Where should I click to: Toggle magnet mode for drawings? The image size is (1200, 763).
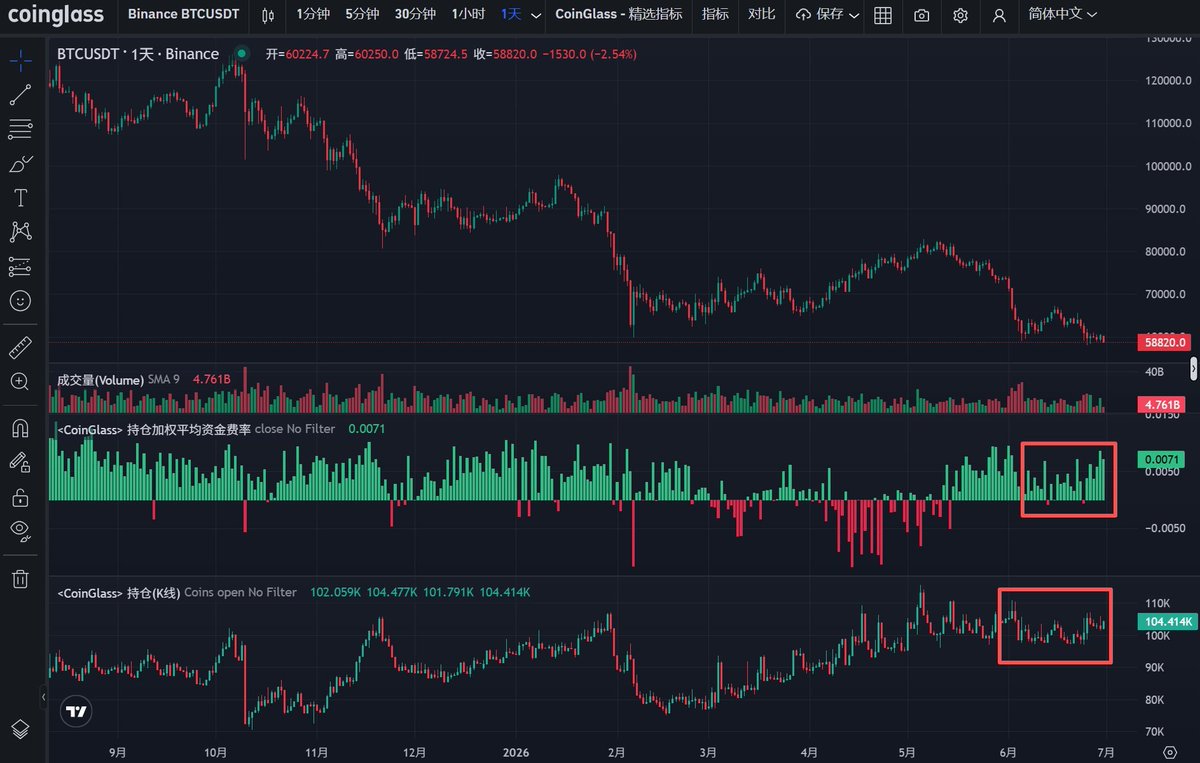pyautogui.click(x=20, y=428)
